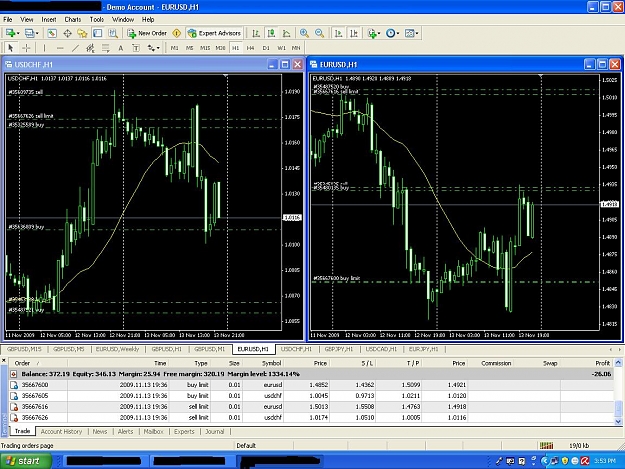This screenshot has width=625, height=469.
Task: Open the News terminal tab
Action: [x=100, y=432]
